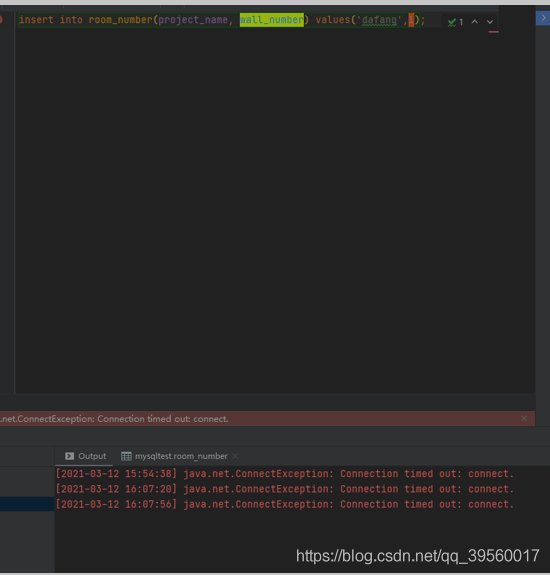Click the values keyword in the statement
Image resolution: width=550 pixels, height=575 pixels.
tap(333, 20)
